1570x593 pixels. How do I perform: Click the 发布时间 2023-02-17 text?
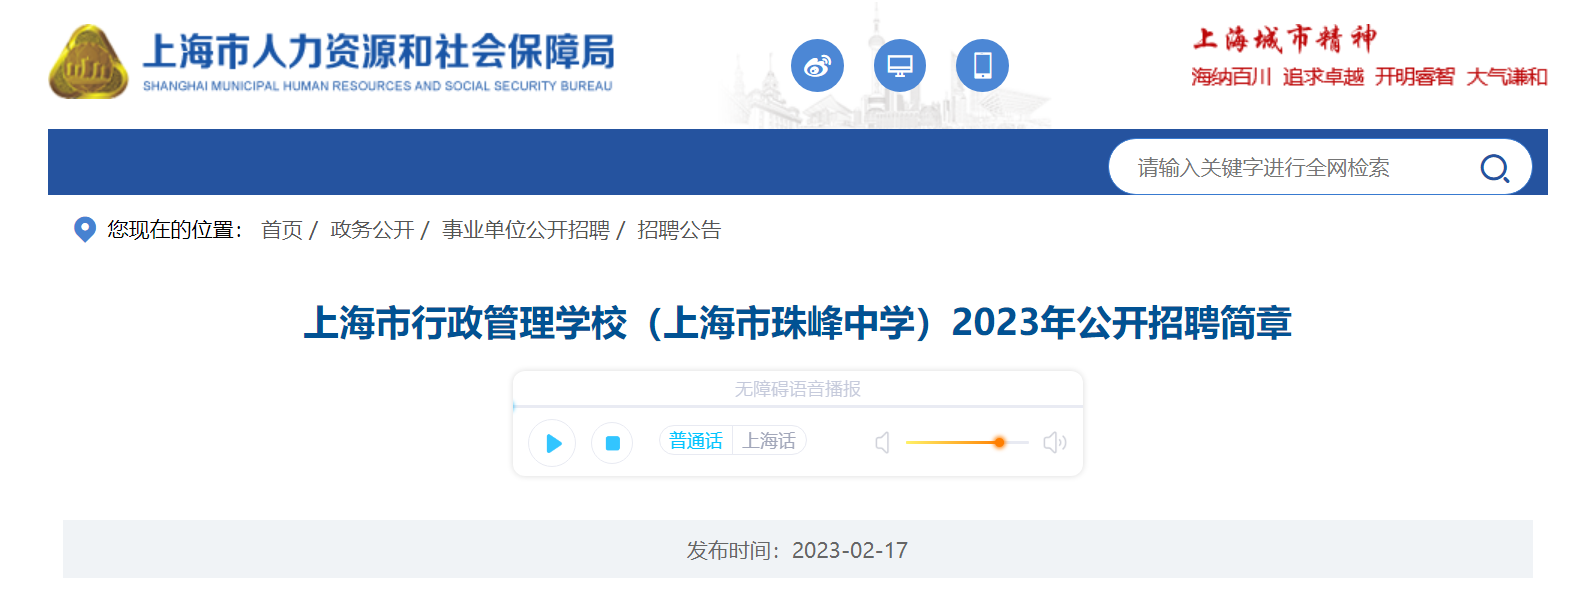coord(797,551)
